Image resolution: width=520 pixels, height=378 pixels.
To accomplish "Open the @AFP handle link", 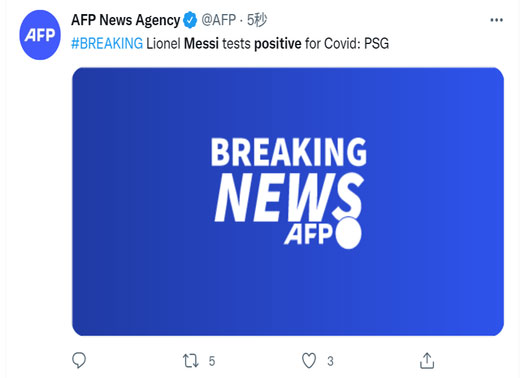I will coord(219,20).
